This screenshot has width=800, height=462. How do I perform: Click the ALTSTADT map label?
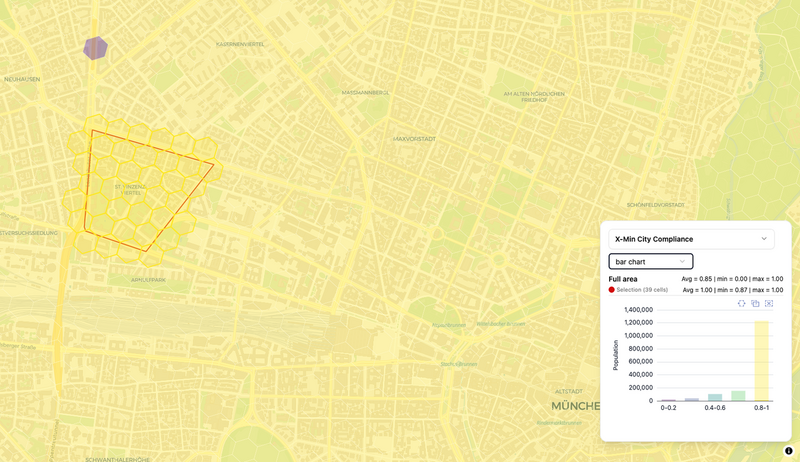coord(569,392)
